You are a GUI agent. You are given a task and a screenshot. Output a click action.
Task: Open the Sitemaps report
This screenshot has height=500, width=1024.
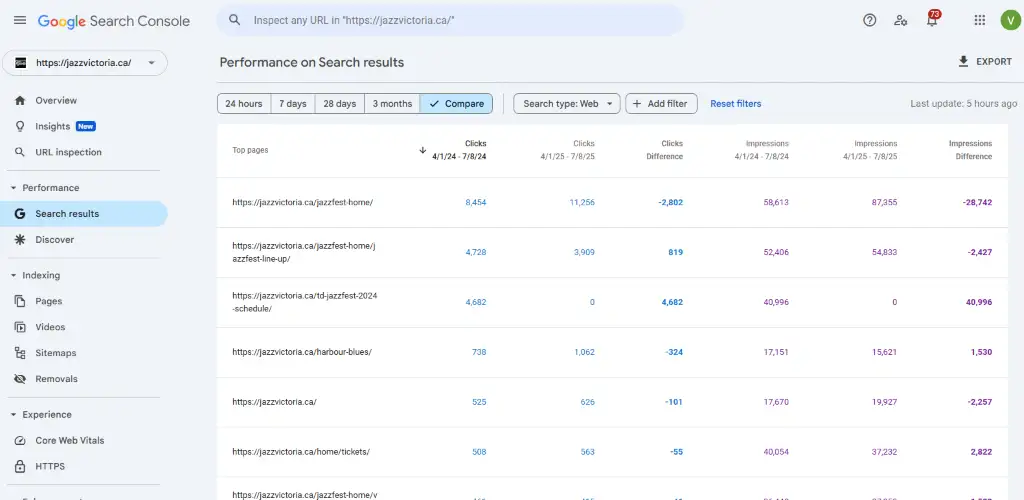tap(84, 353)
